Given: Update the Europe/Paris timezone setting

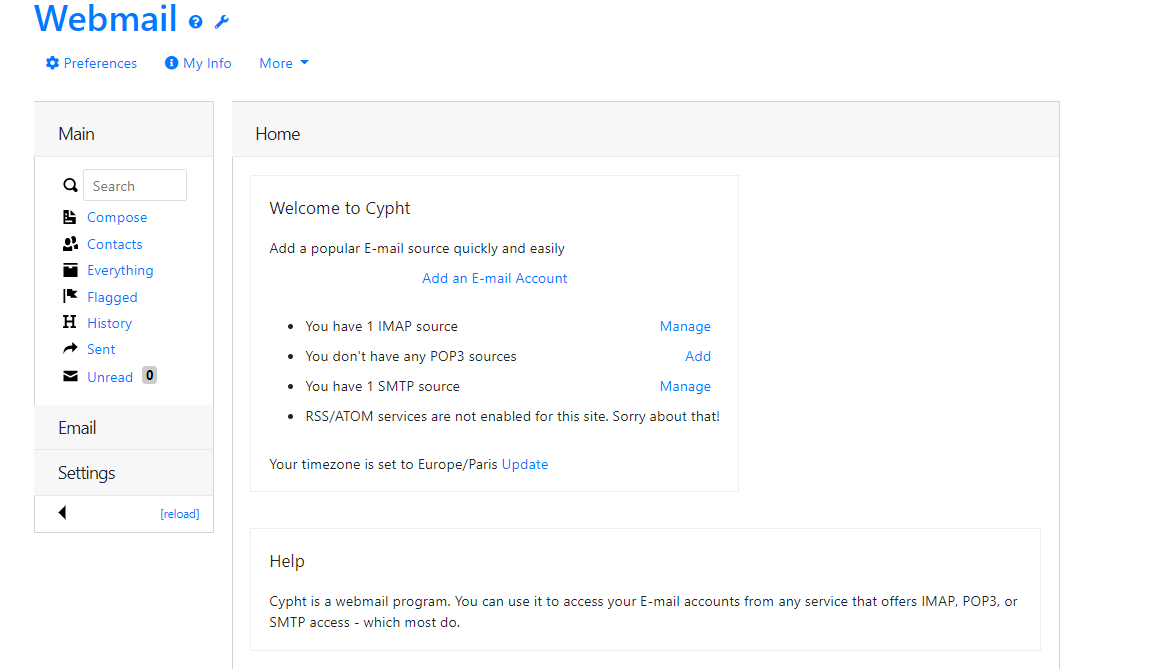Looking at the screenshot, I should [x=525, y=464].
